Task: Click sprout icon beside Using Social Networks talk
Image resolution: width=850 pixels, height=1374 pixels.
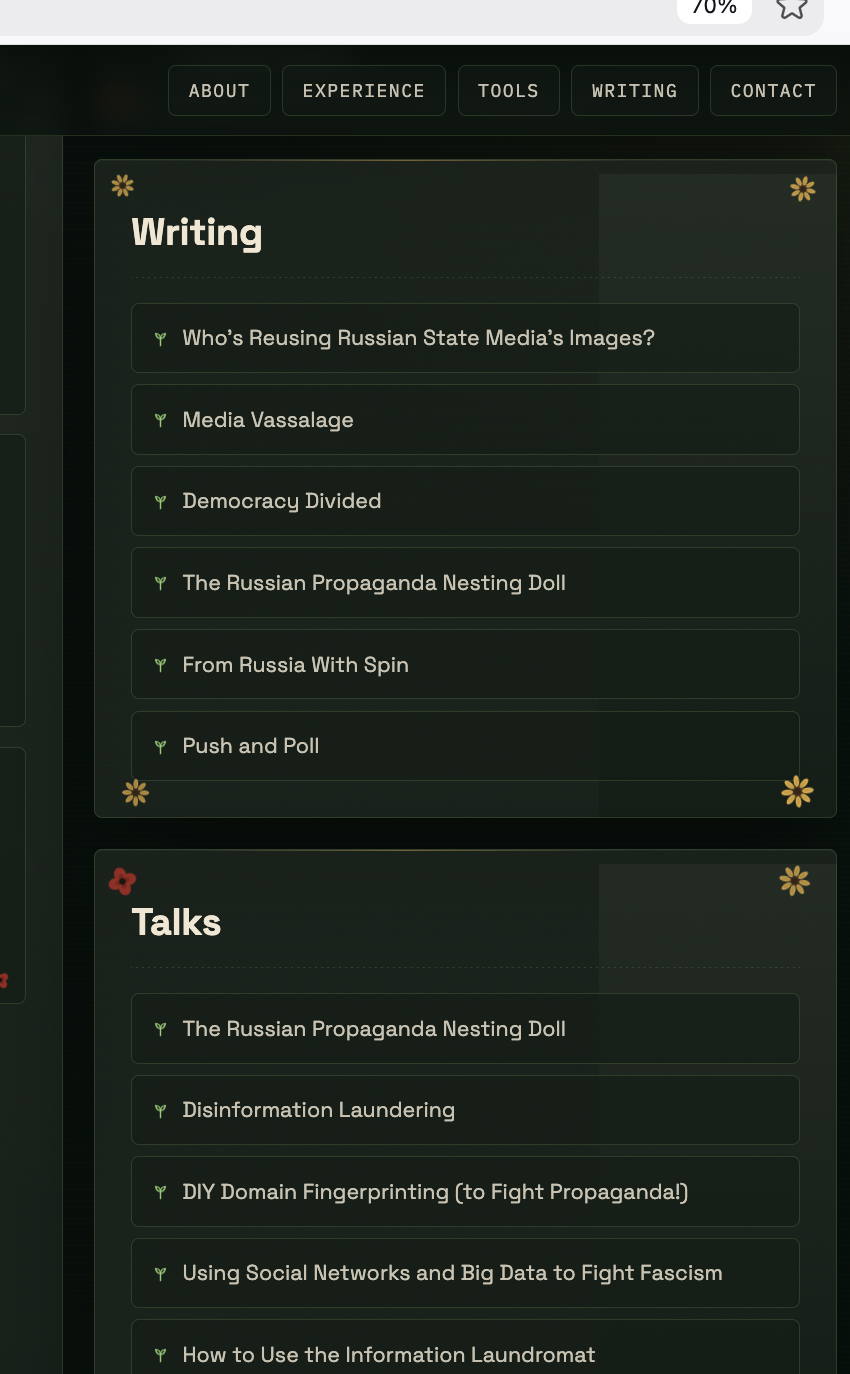Action: coord(160,1274)
